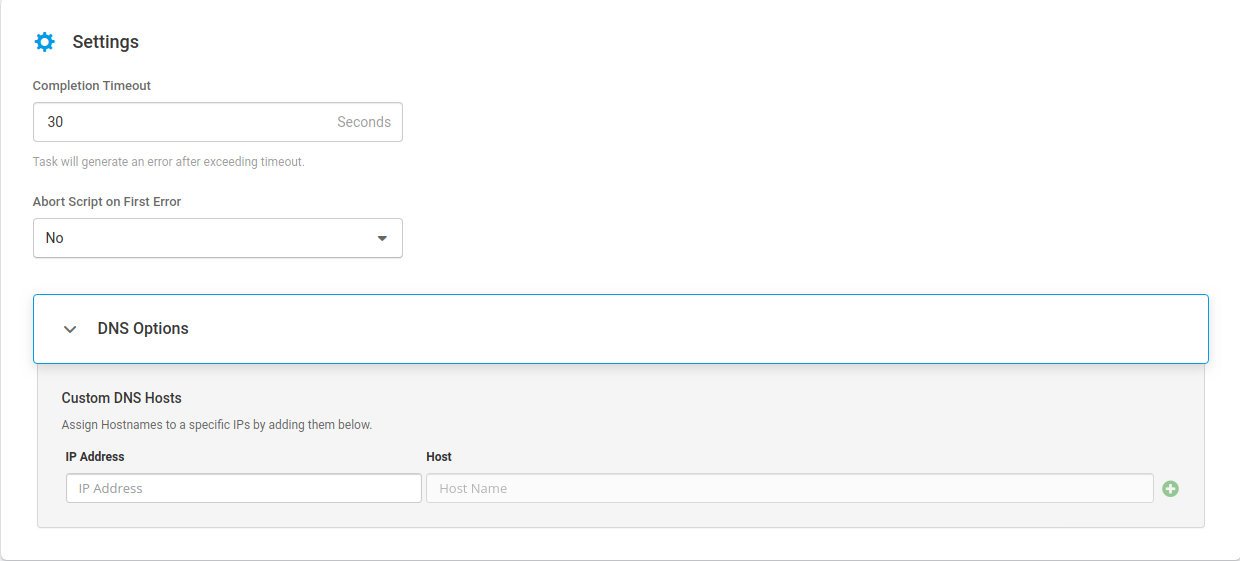Click the DNS Options header title
The height and width of the screenshot is (561, 1240).
pyautogui.click(x=143, y=328)
